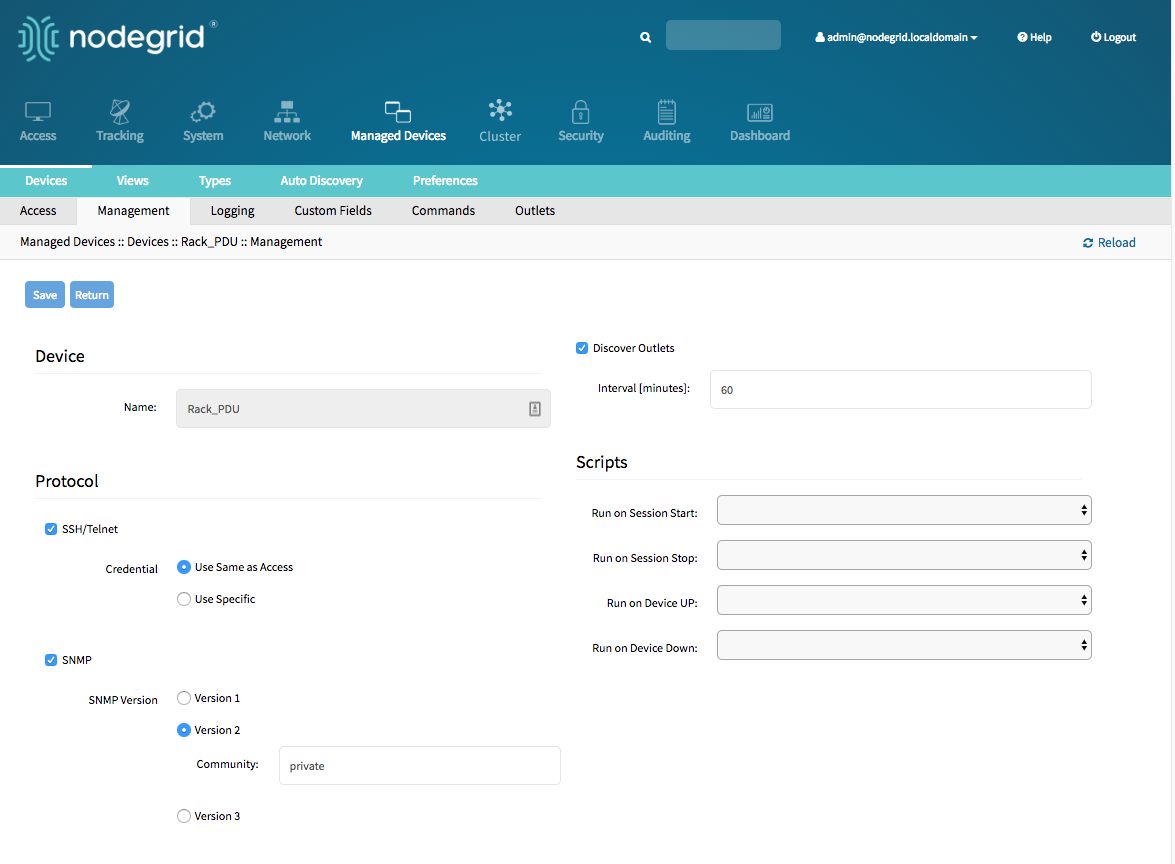Open the Commands sub-tab
This screenshot has width=1175, height=864.
pyautogui.click(x=443, y=211)
